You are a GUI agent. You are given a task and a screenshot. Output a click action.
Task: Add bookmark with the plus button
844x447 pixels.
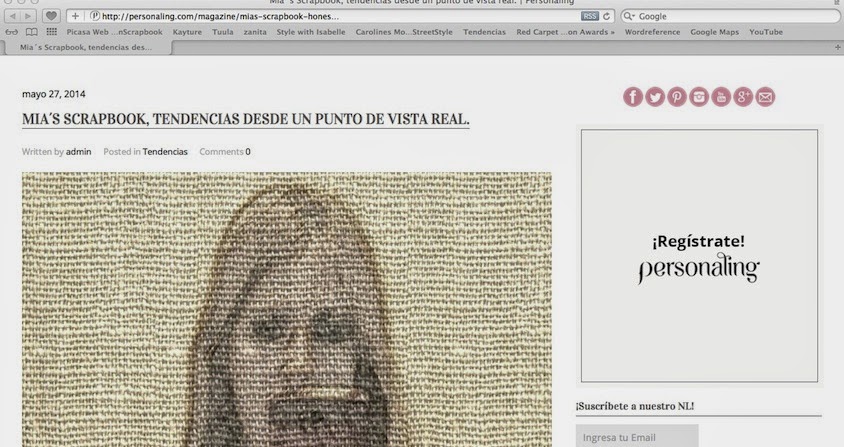coord(75,16)
